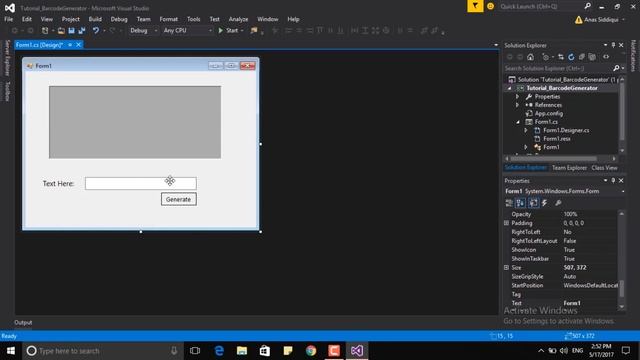The image size is (640, 360).
Task: Switch Properties to Categorized view
Action: (x=509, y=203)
